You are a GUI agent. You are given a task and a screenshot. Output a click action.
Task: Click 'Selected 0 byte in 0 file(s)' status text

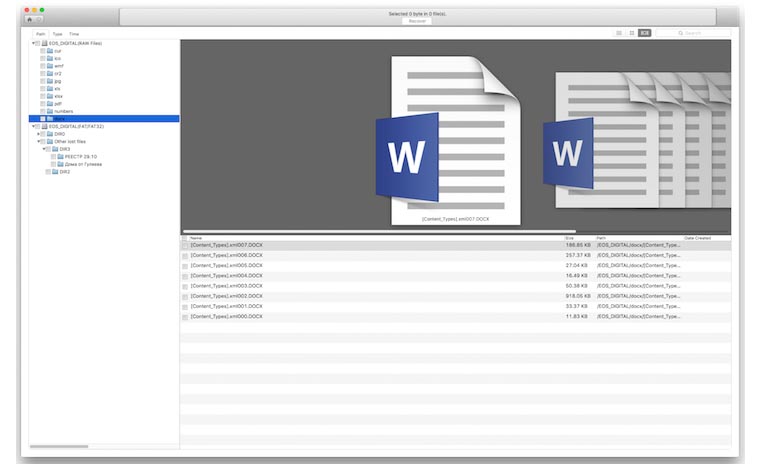point(417,14)
